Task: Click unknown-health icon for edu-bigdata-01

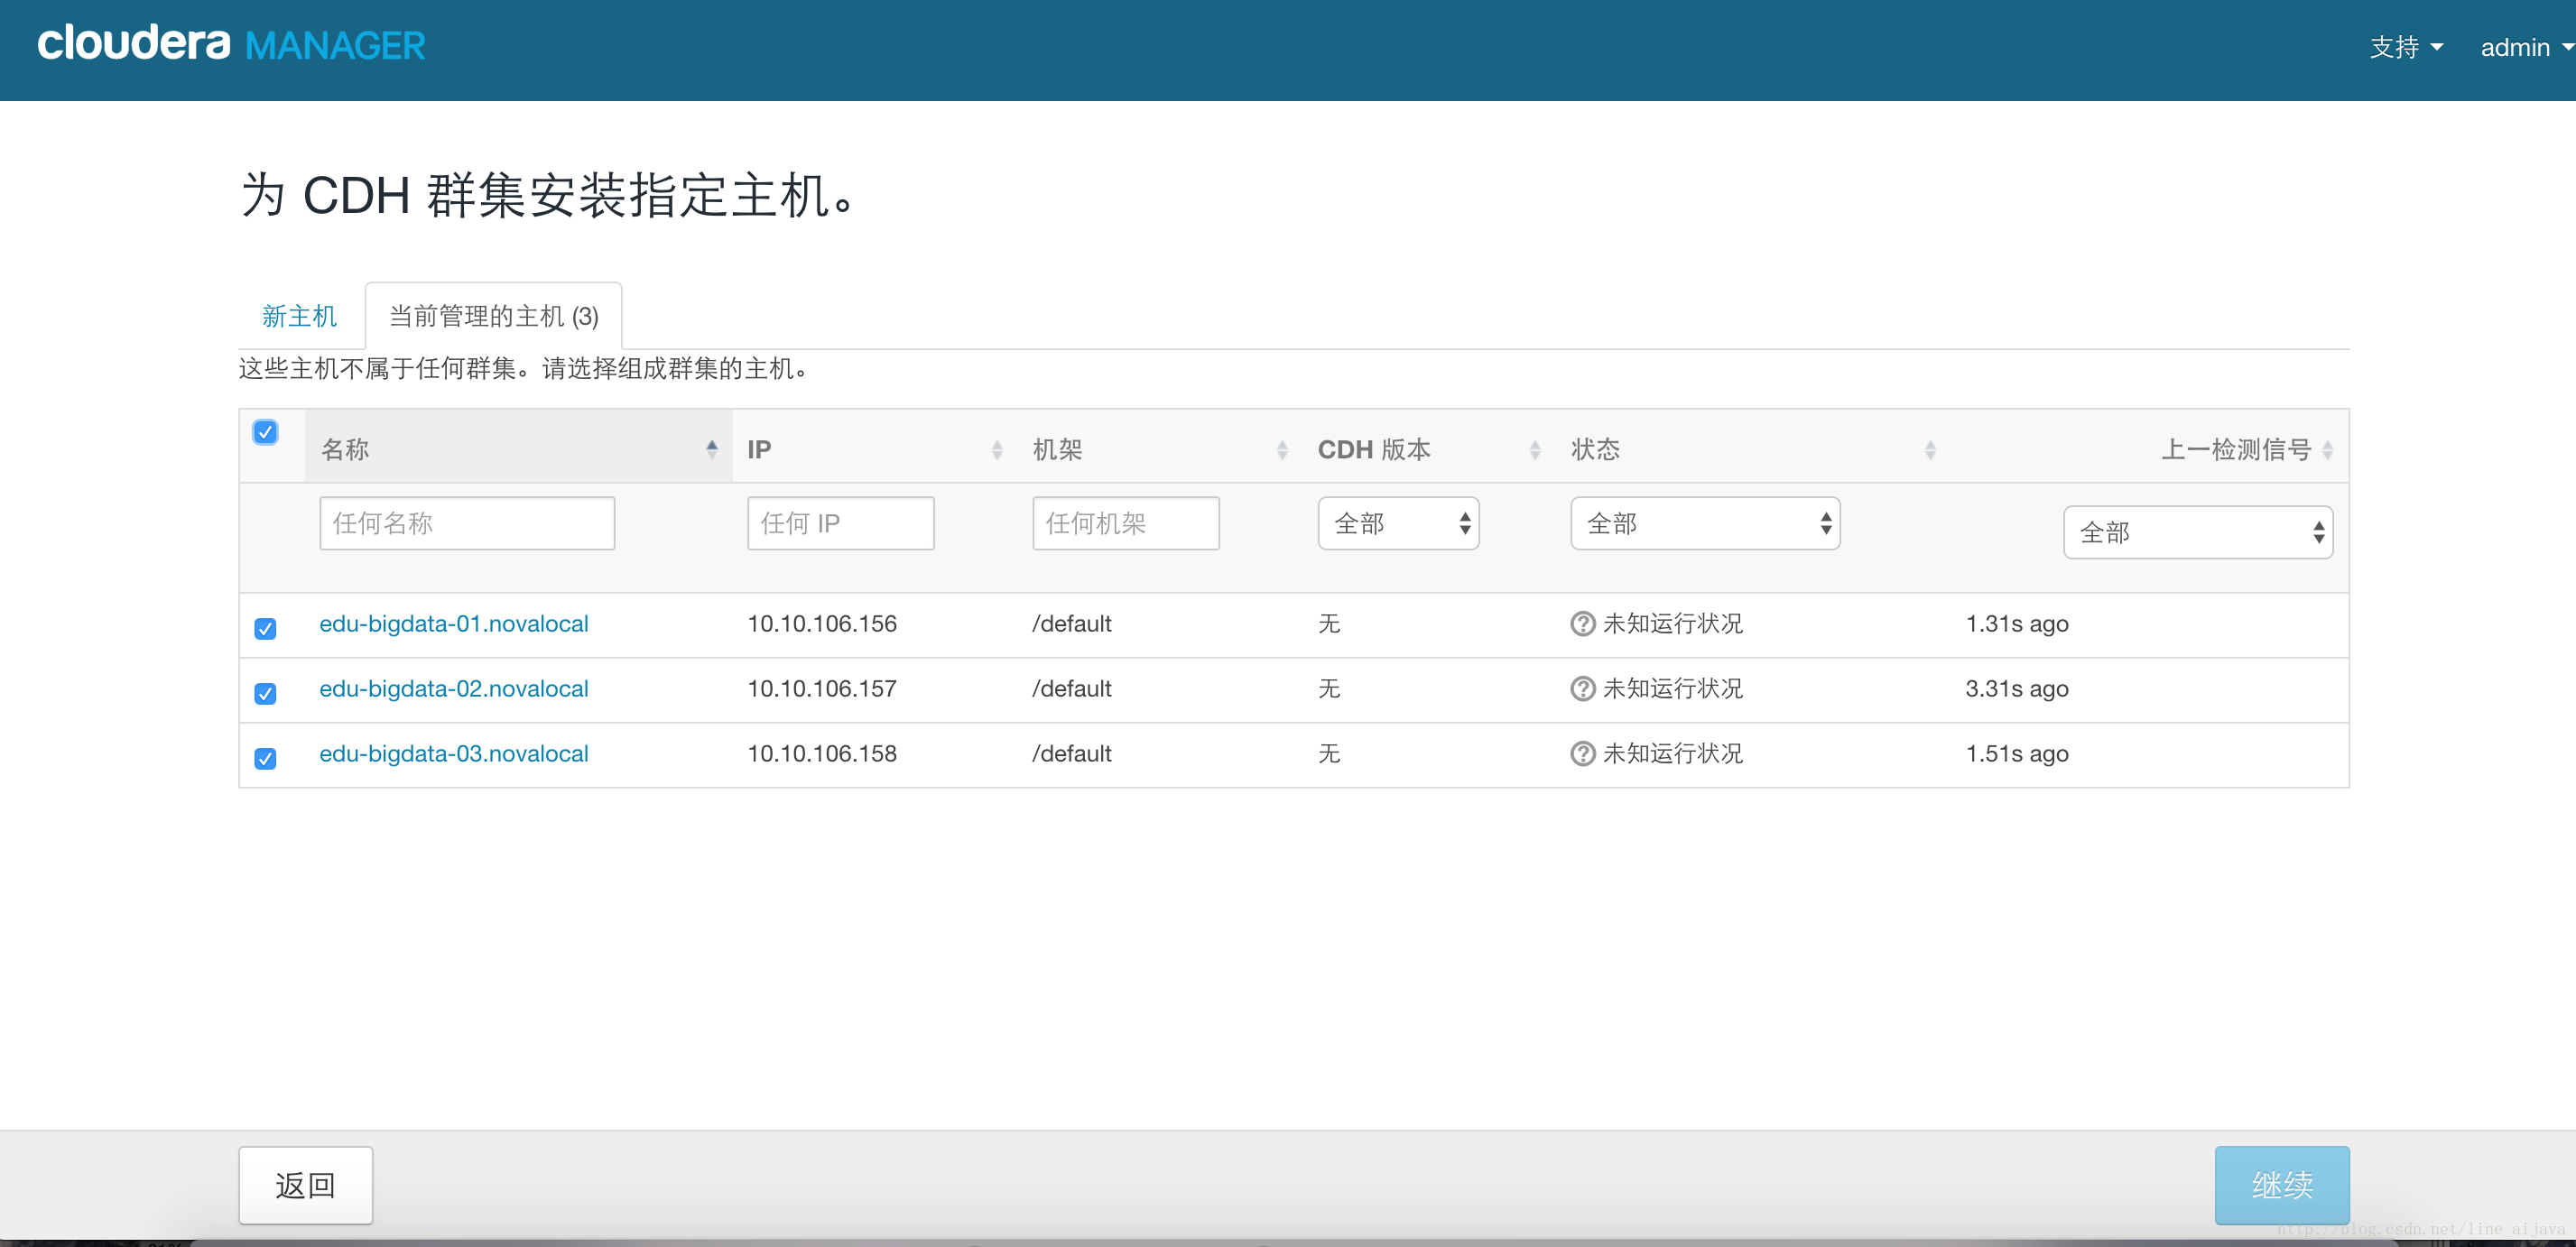Action: (1582, 624)
